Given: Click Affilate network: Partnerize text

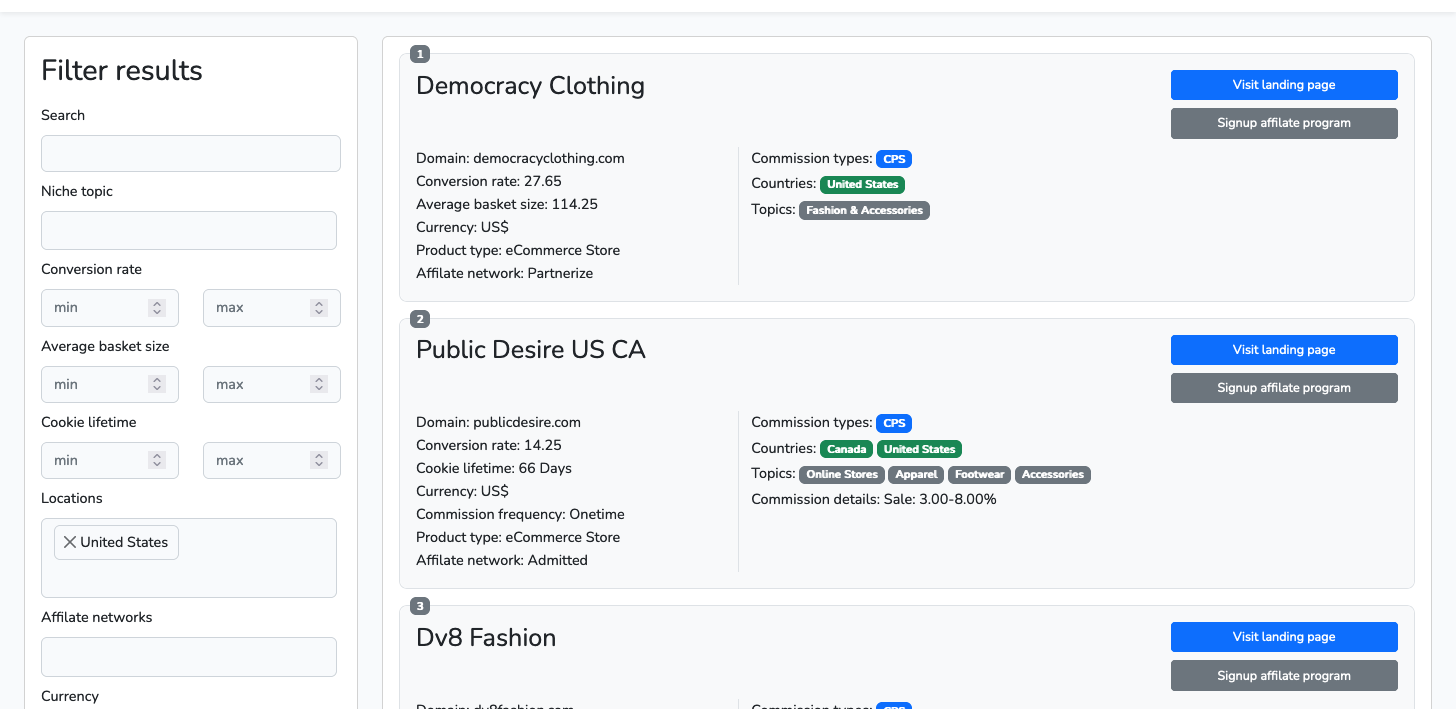Looking at the screenshot, I should 505,273.
